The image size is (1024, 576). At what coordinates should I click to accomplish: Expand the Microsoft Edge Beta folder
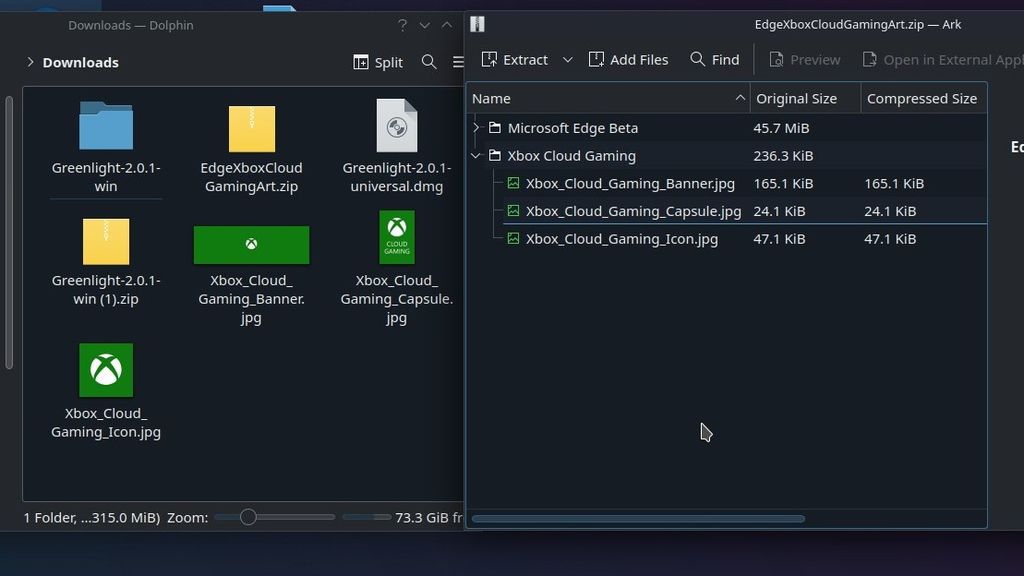click(x=475, y=128)
